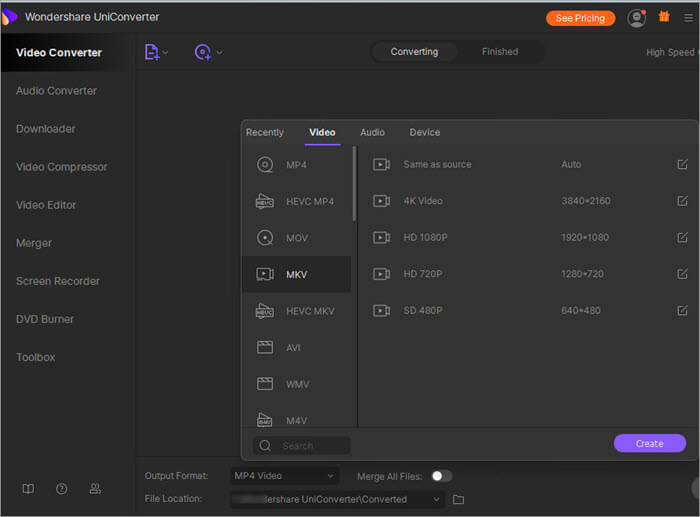Open the user account profile icon
This screenshot has height=517, width=700.
click(636, 18)
